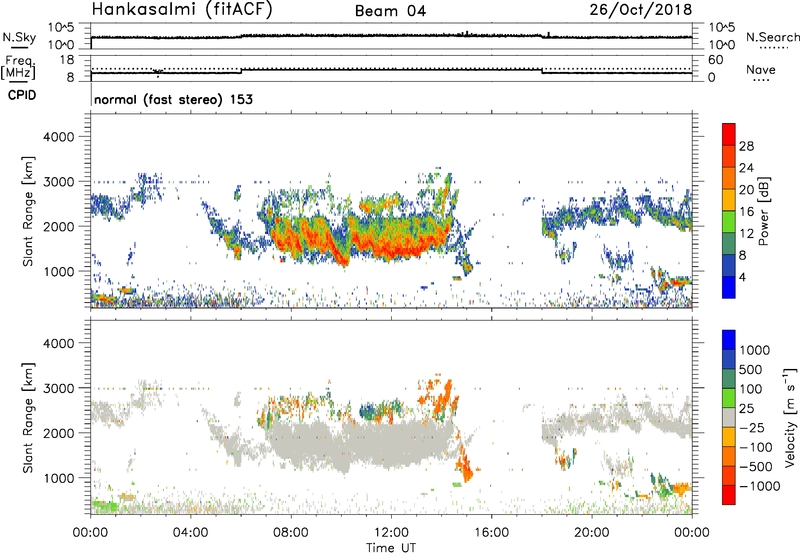800x554 pixels.
Task: Click Slant Range label of velocity panel
Action: (28, 417)
